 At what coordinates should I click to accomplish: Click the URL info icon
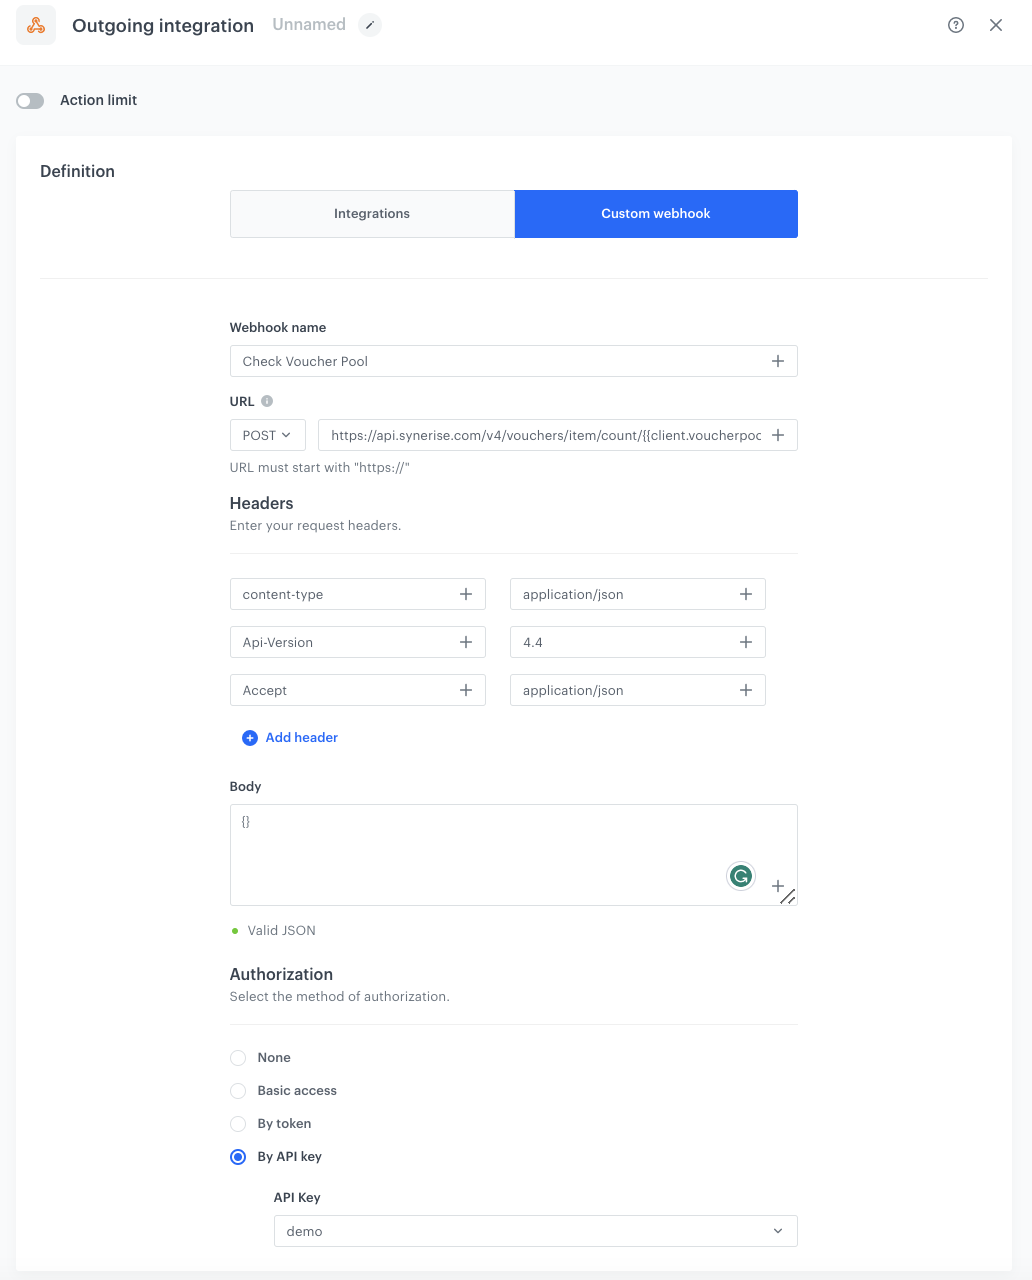tap(267, 401)
